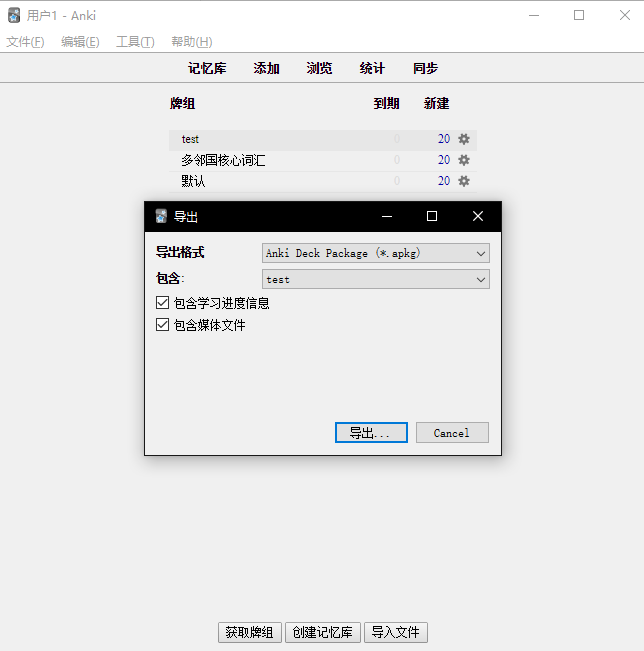Close the 导出 dialog
The height and width of the screenshot is (651, 644).
click(478, 216)
